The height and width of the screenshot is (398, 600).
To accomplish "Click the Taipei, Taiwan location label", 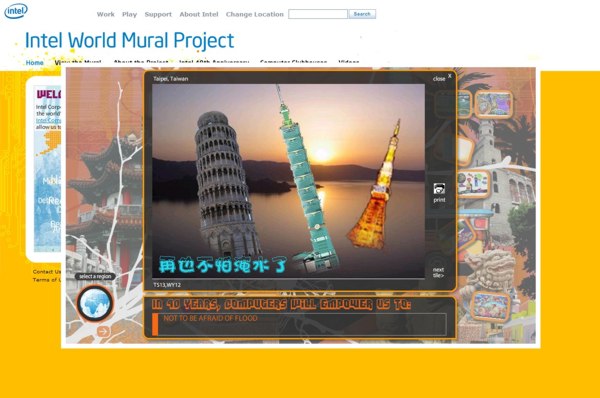I will click(171, 79).
